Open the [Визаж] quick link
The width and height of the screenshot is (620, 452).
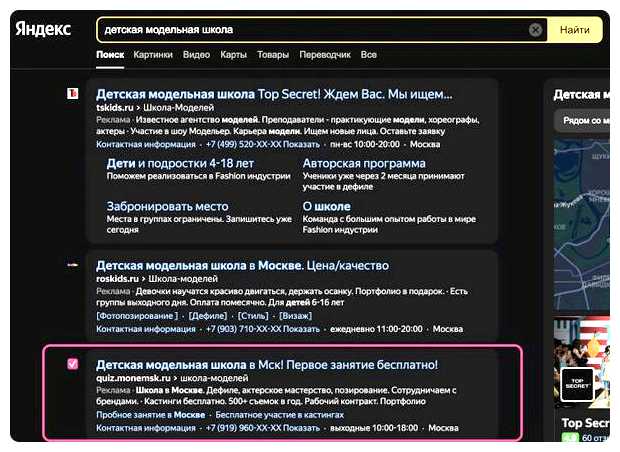tap(295, 316)
